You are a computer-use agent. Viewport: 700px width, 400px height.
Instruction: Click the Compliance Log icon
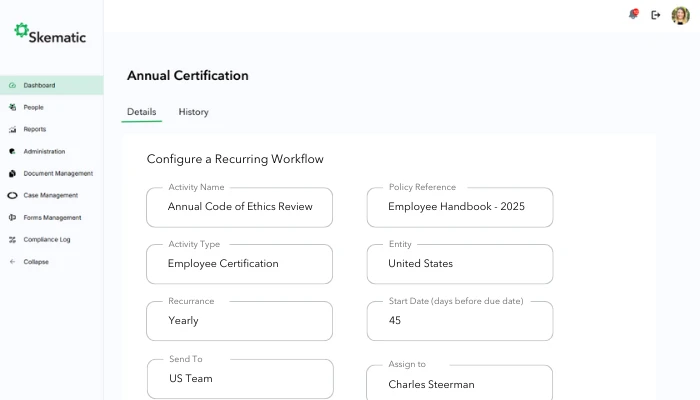click(12, 239)
